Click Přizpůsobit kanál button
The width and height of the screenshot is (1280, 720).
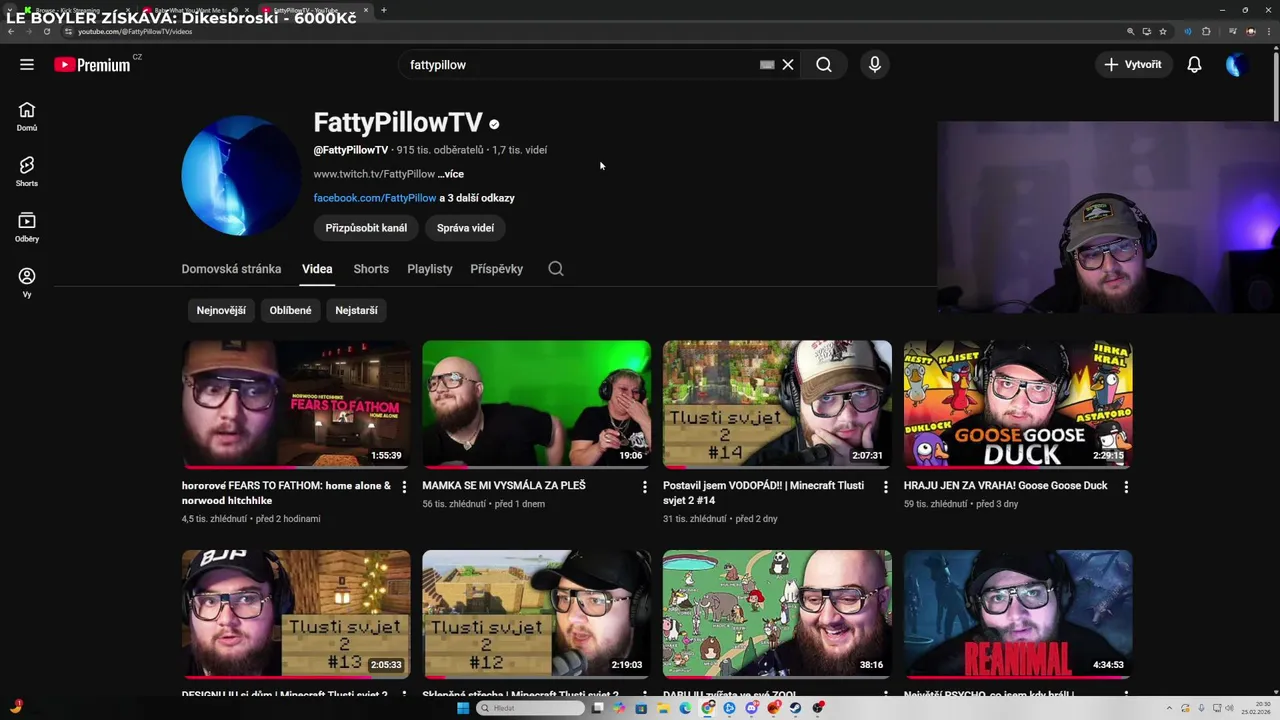tap(366, 228)
